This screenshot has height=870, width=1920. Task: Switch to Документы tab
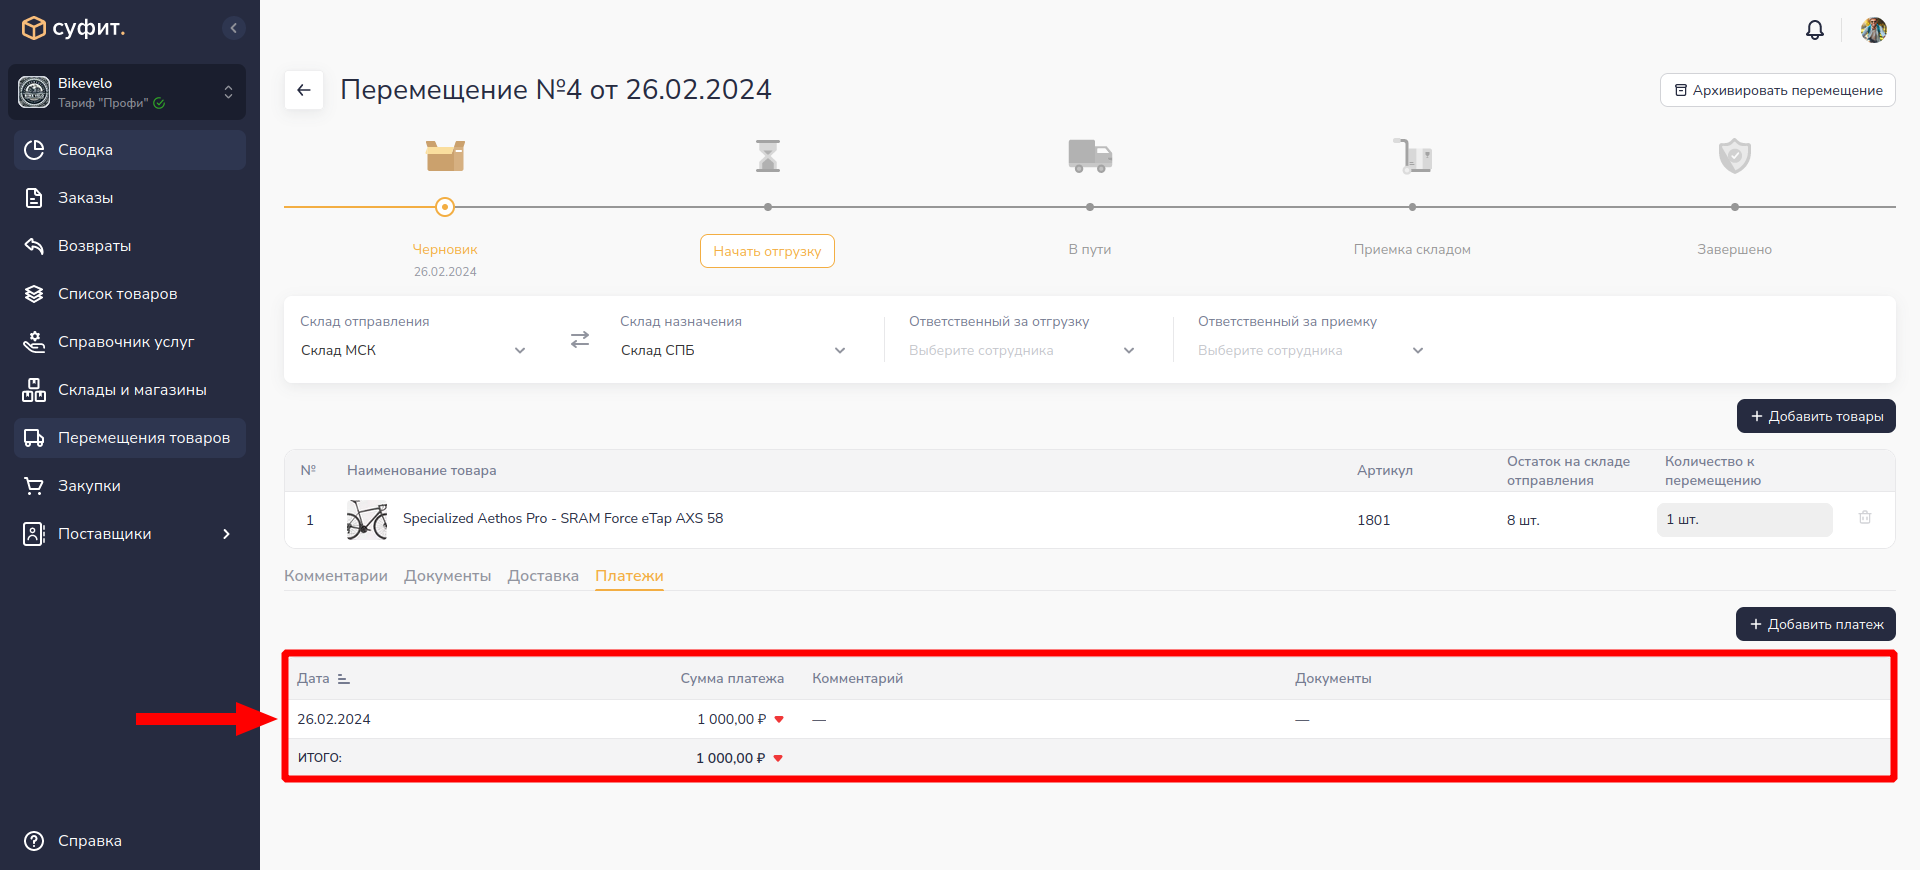click(448, 576)
